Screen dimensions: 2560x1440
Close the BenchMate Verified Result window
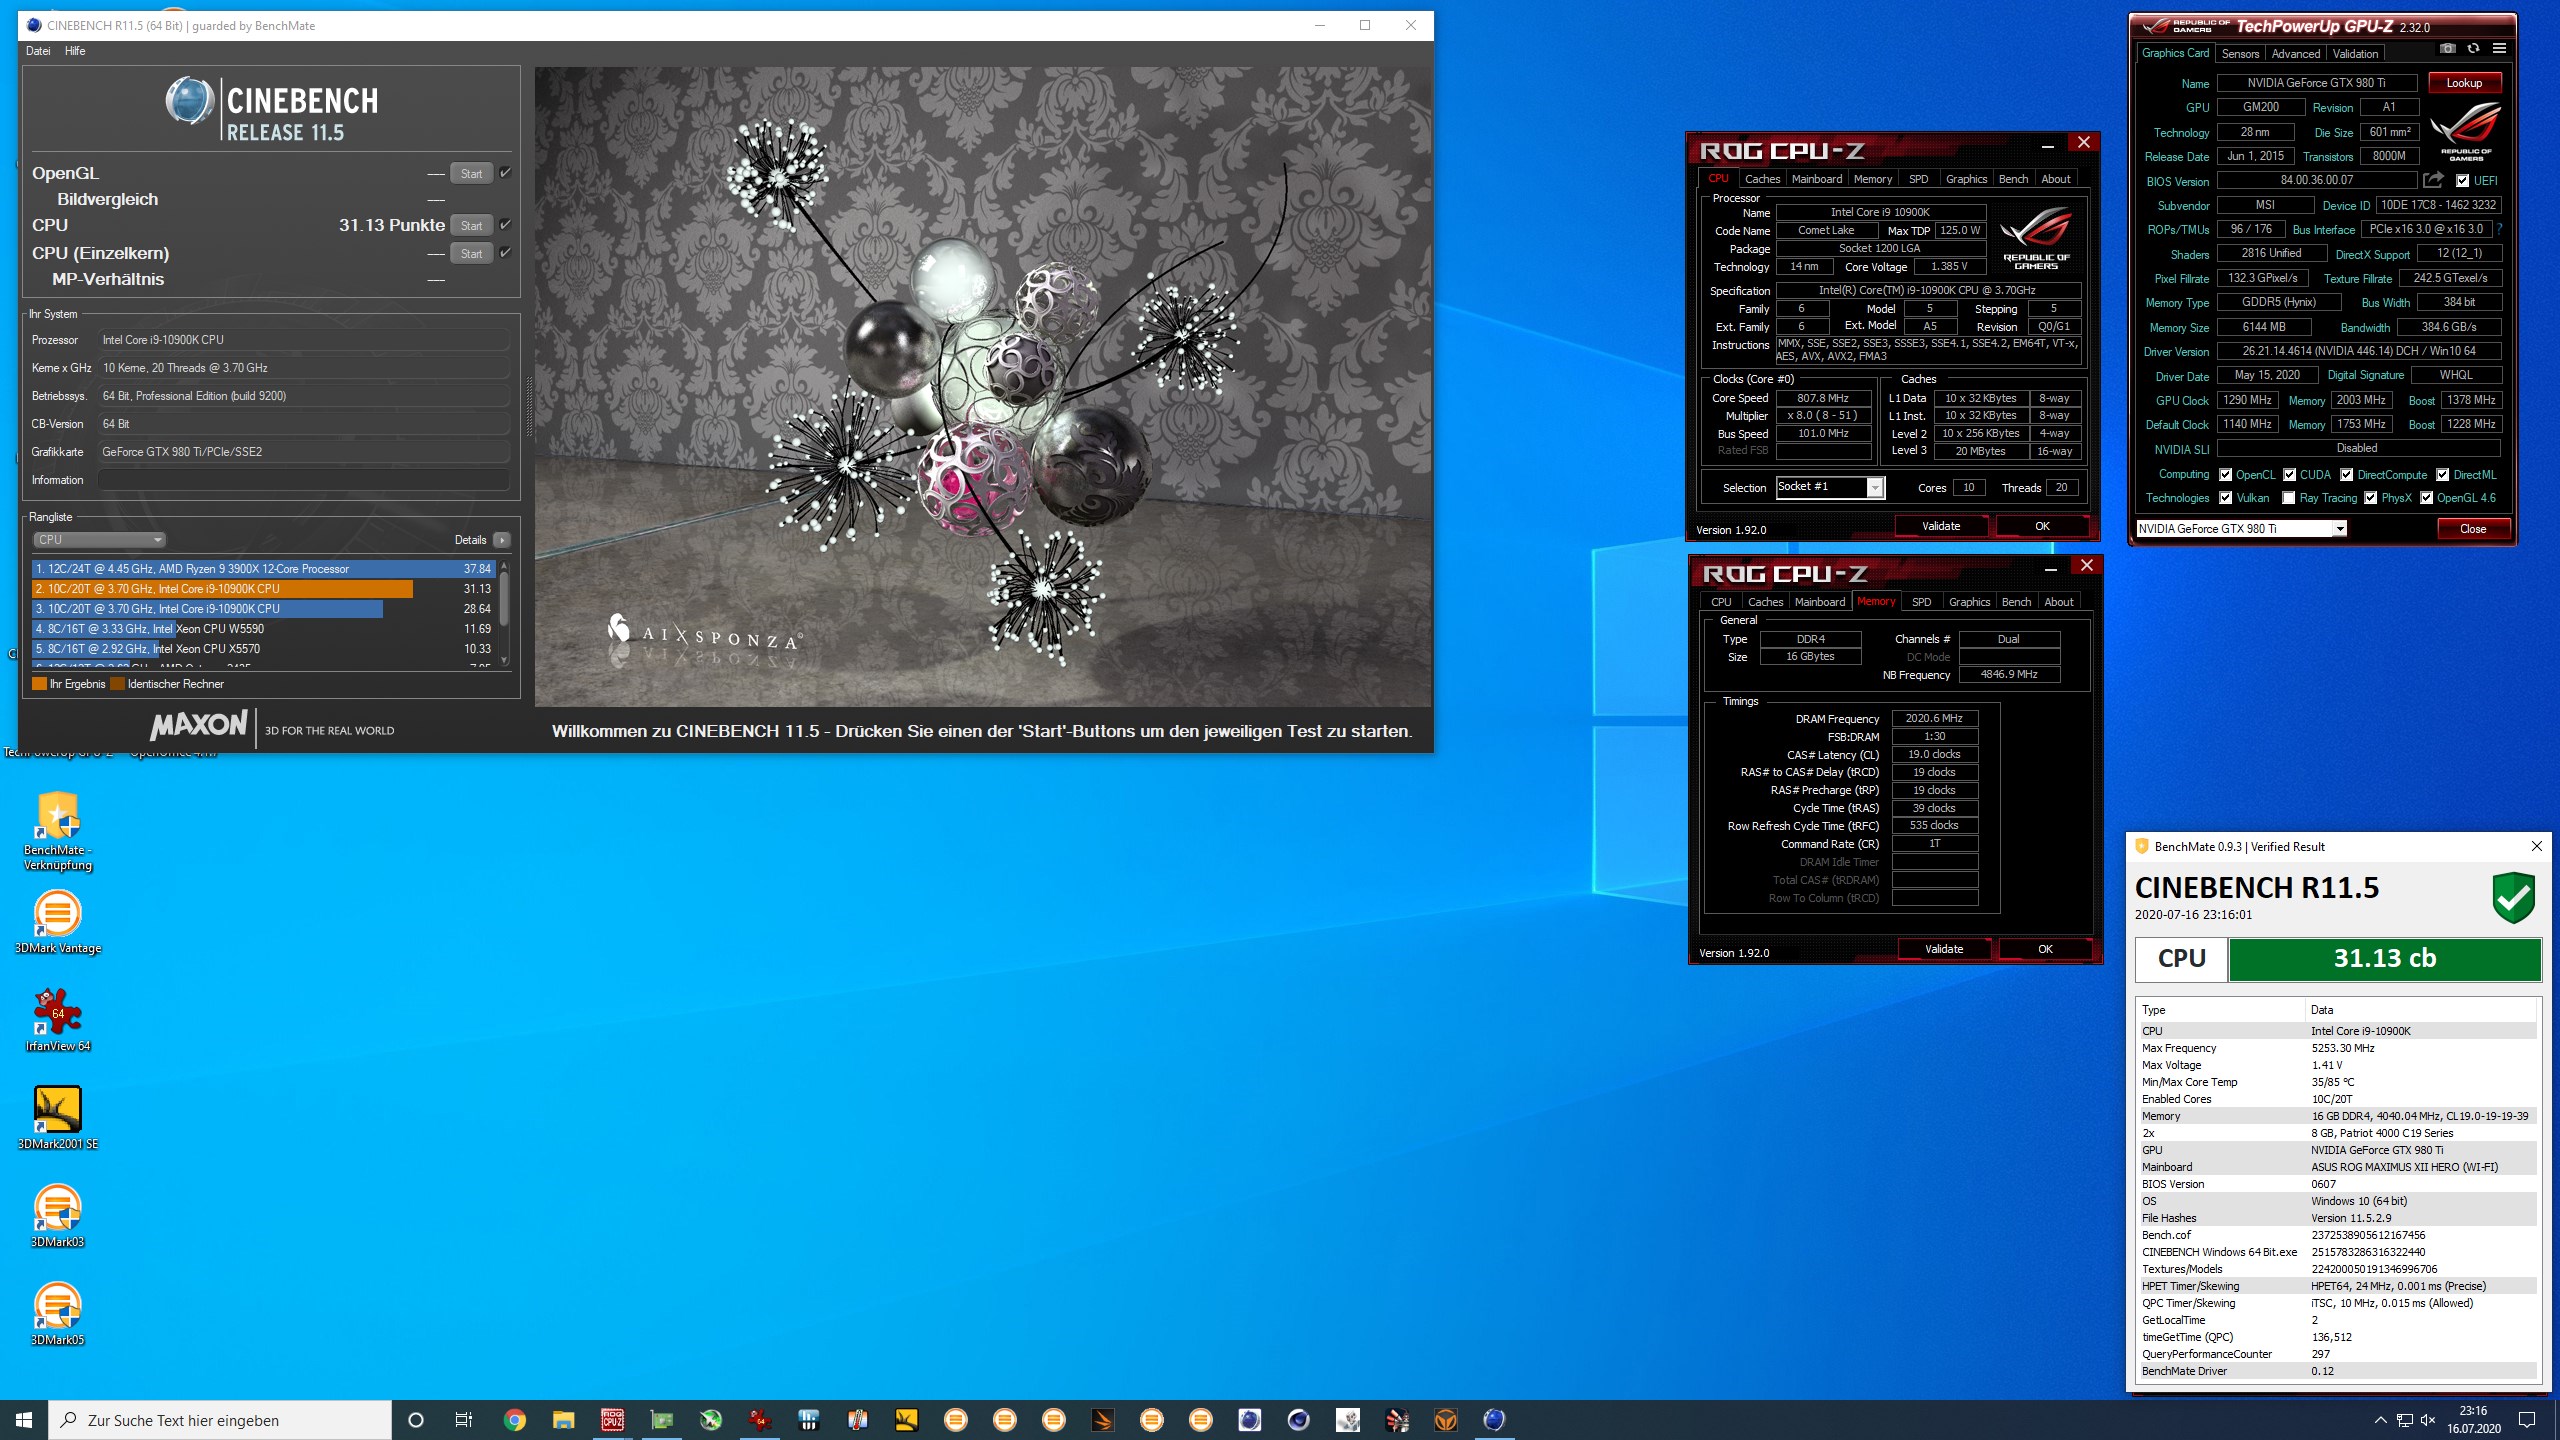(2536, 846)
